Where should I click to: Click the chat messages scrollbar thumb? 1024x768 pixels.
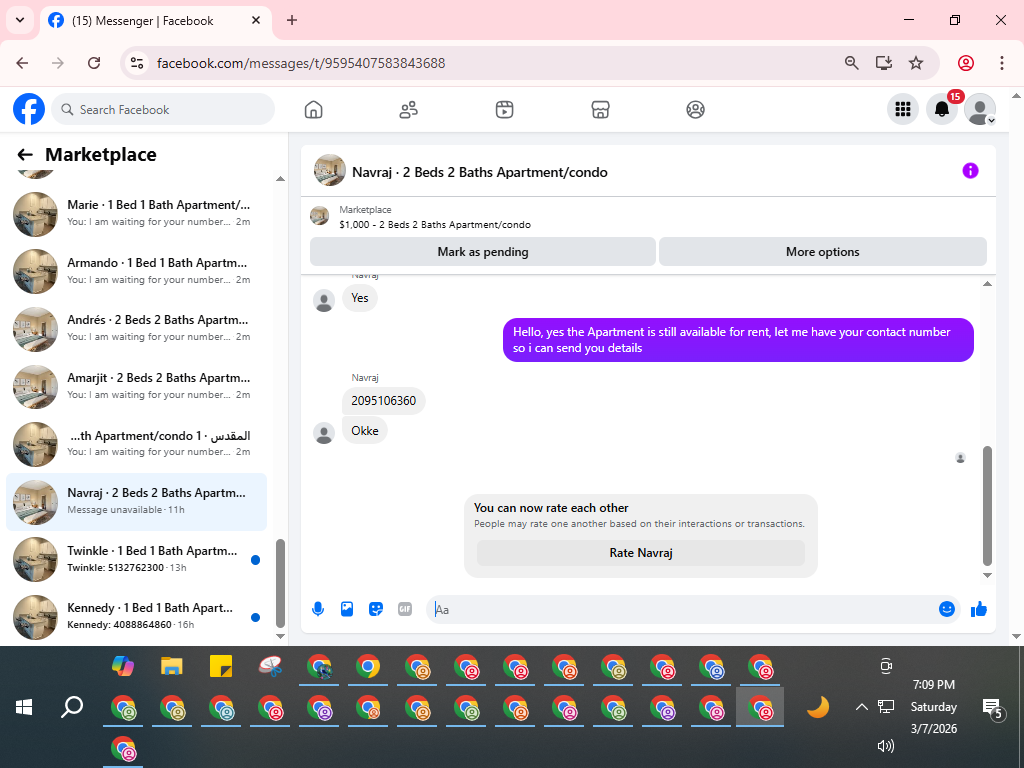coord(987,506)
